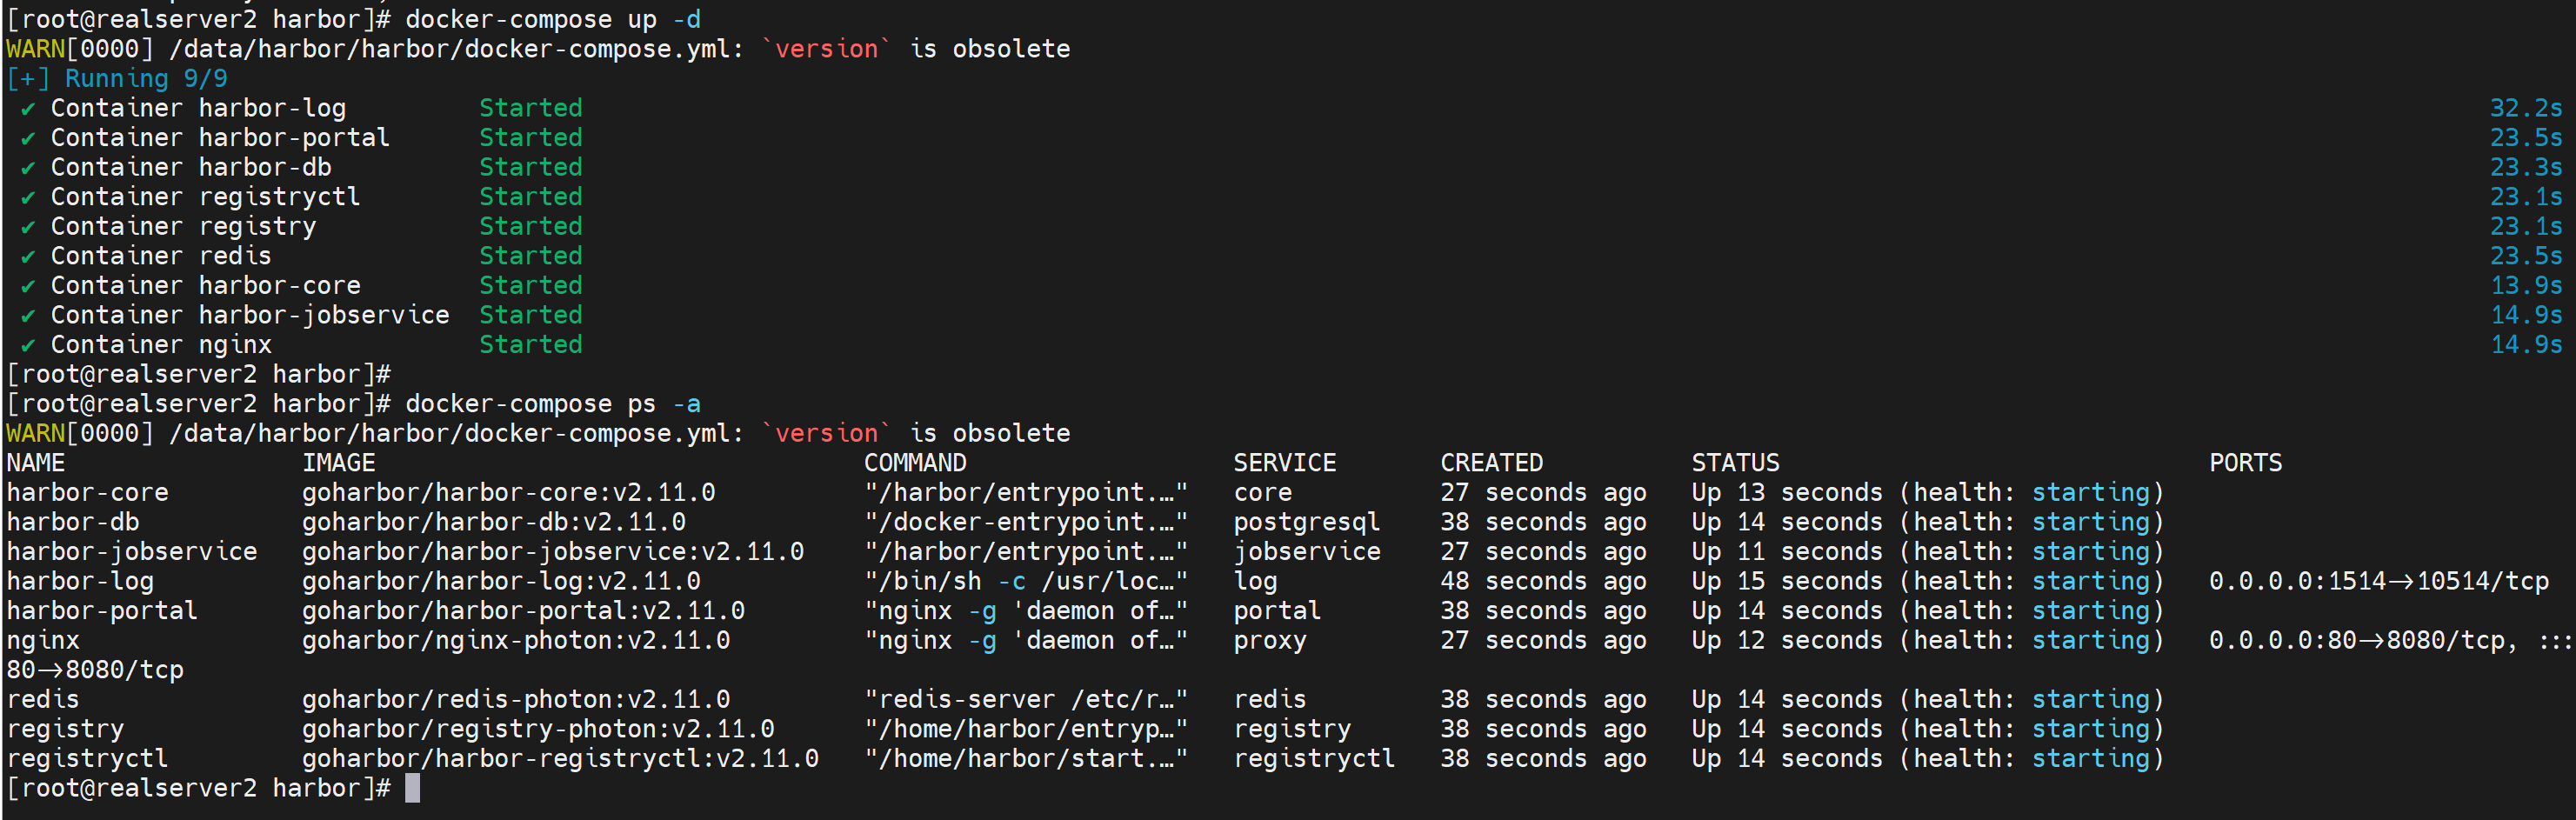
Task: Click the postgresql service name
Action: coord(1306,522)
